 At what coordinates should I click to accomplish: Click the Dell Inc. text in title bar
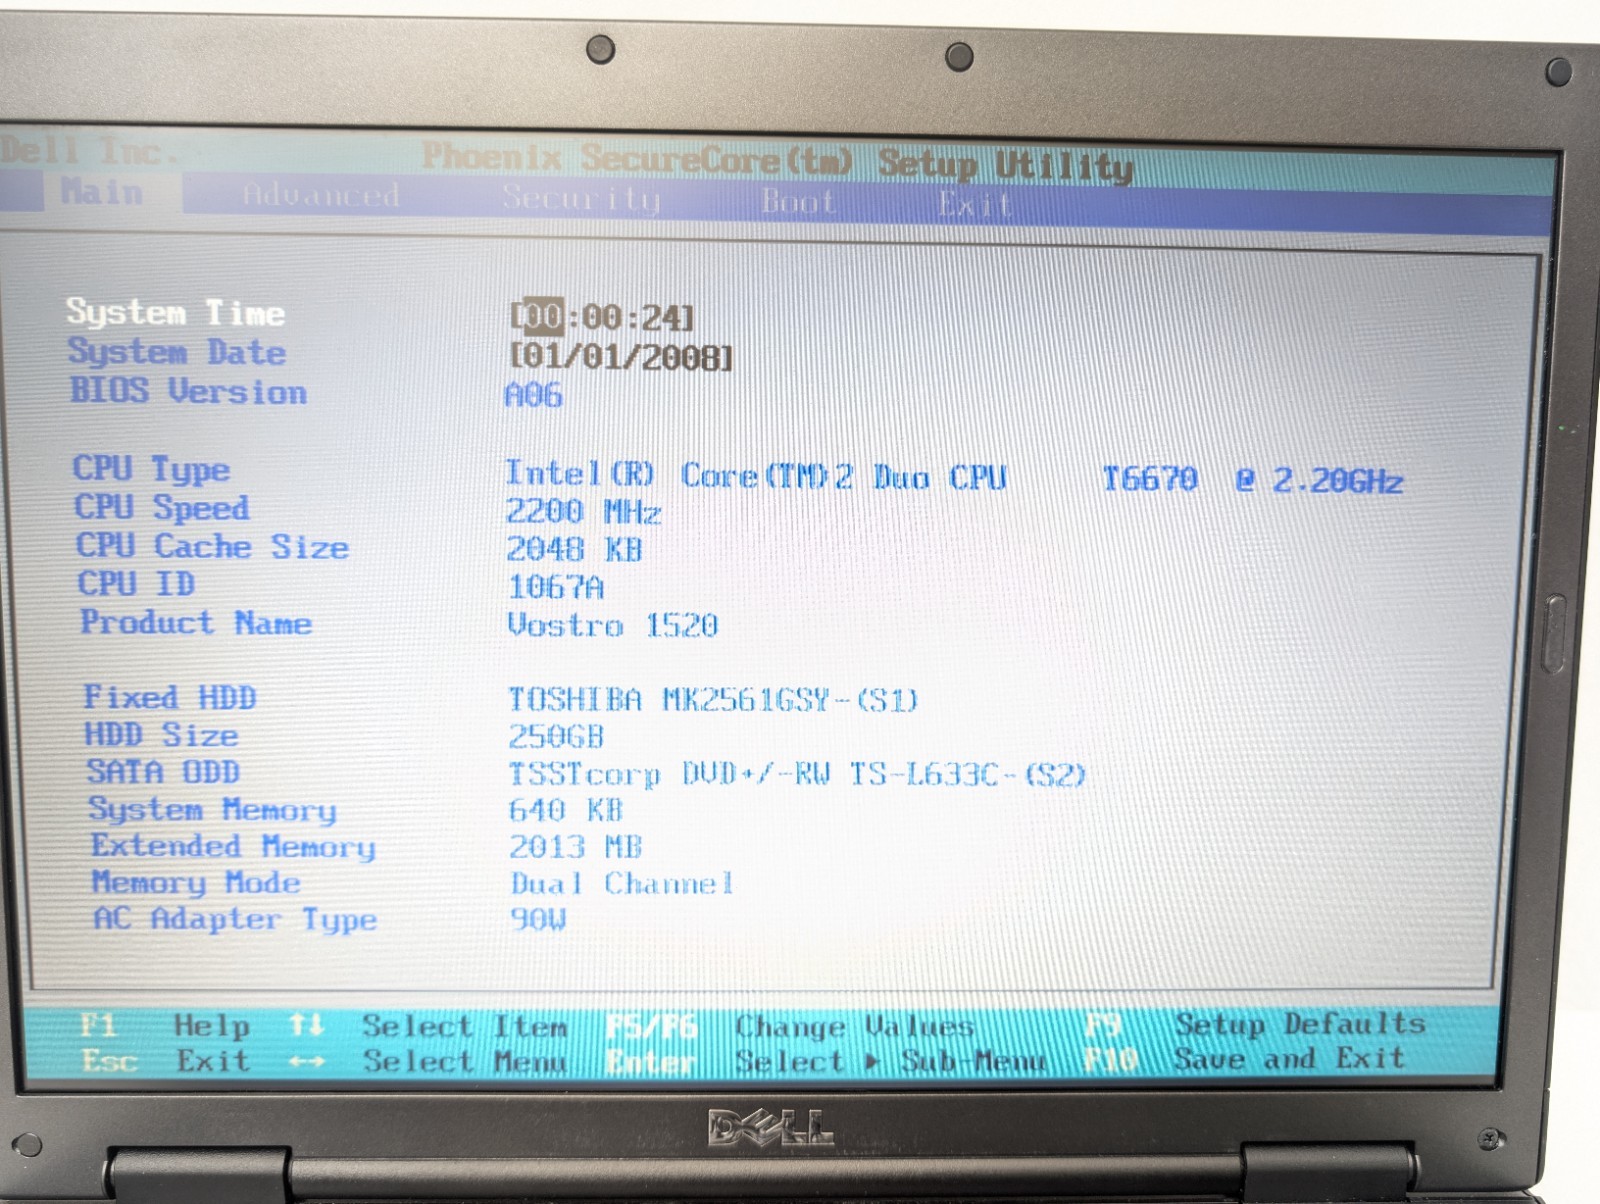pos(89,151)
